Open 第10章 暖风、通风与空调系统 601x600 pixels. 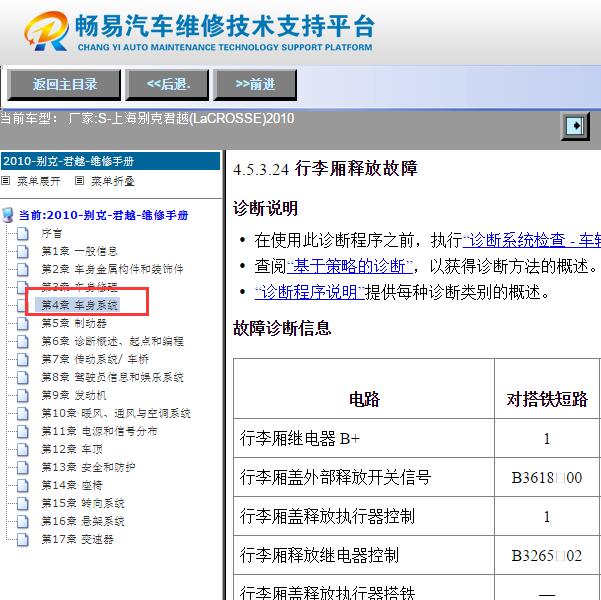click(x=116, y=413)
